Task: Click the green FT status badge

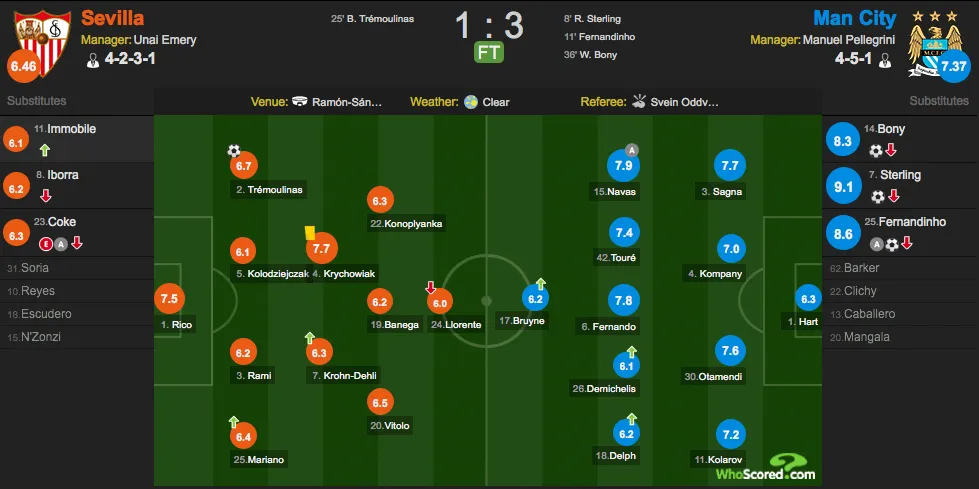Action: tap(488, 52)
